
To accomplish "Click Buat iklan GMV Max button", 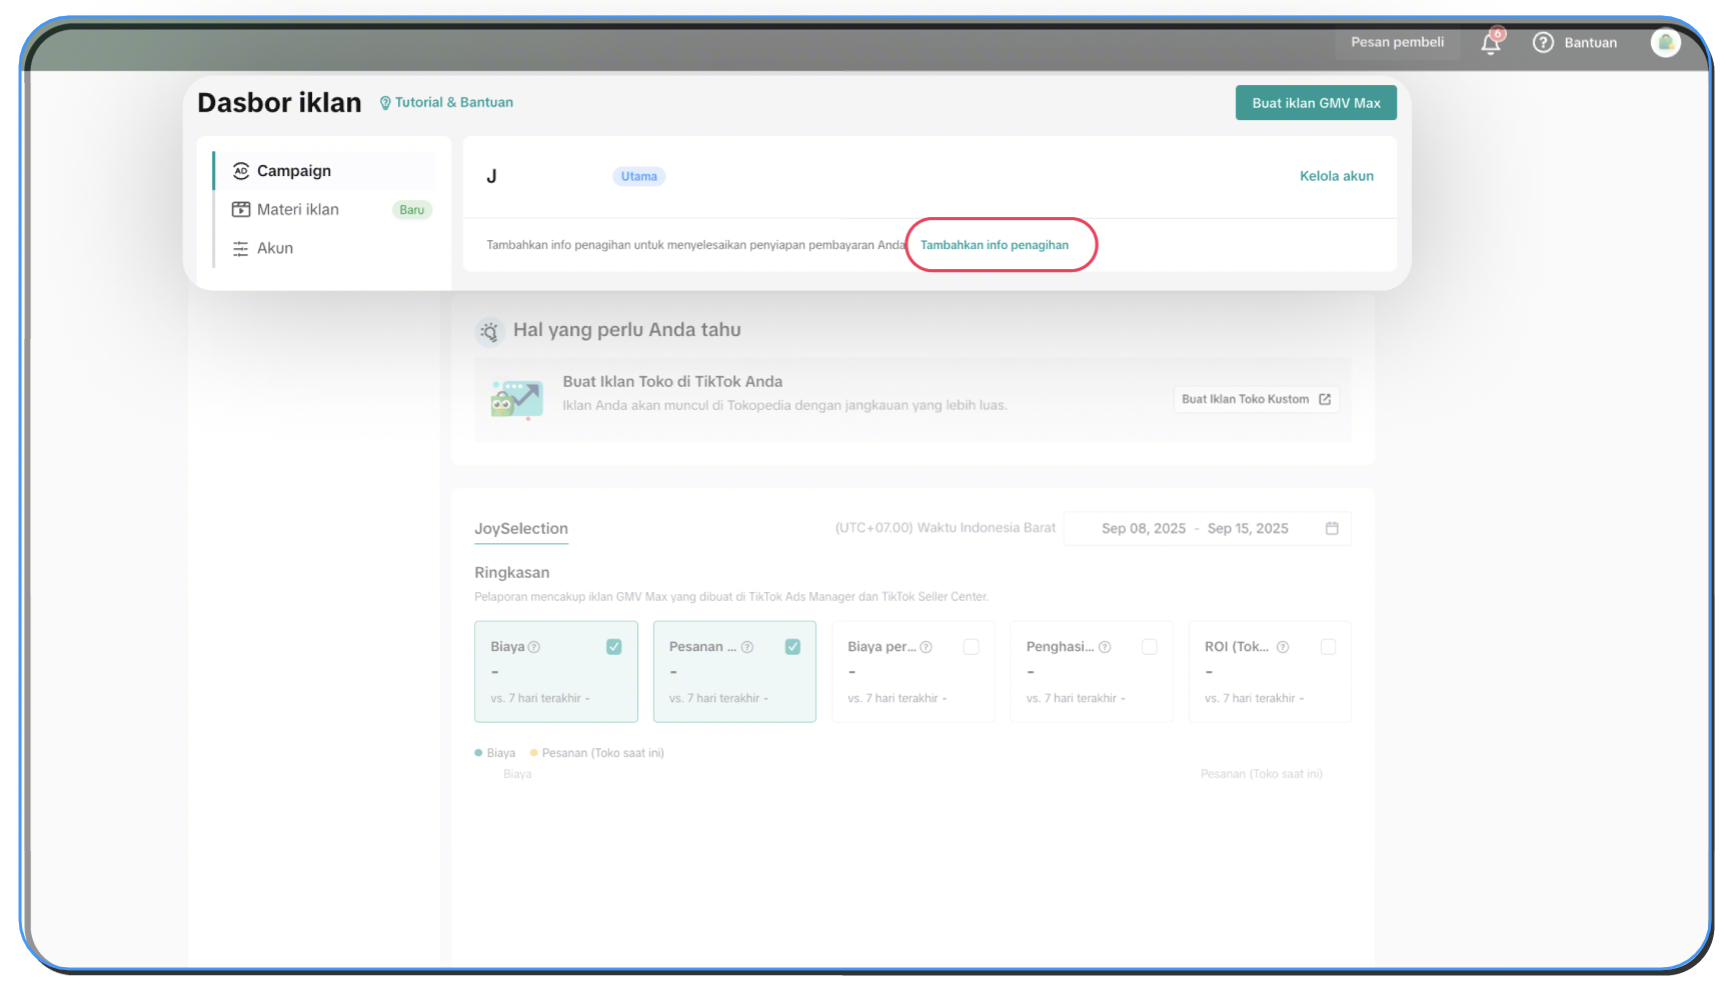I will (x=1316, y=103).
